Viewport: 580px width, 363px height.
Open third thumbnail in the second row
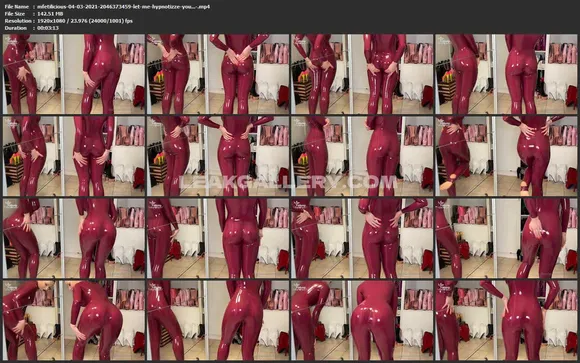point(362,156)
